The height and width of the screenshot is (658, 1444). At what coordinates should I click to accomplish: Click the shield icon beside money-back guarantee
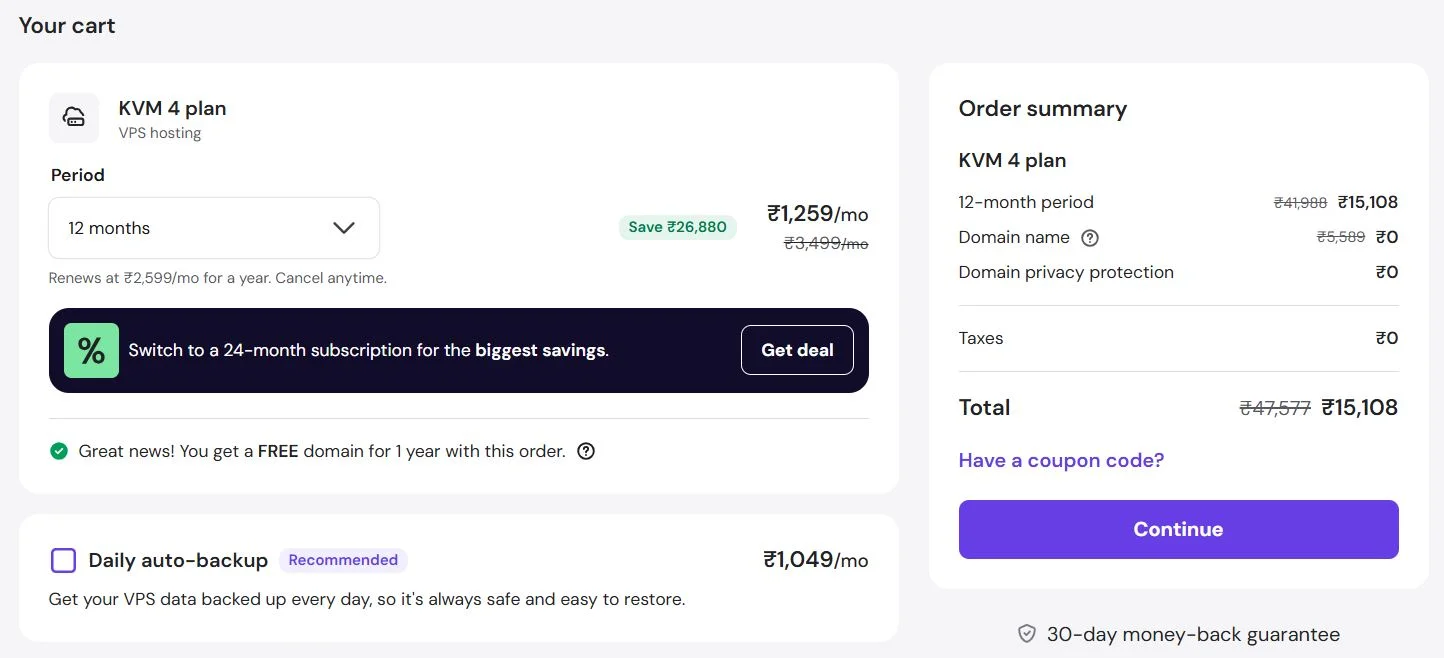(1027, 634)
